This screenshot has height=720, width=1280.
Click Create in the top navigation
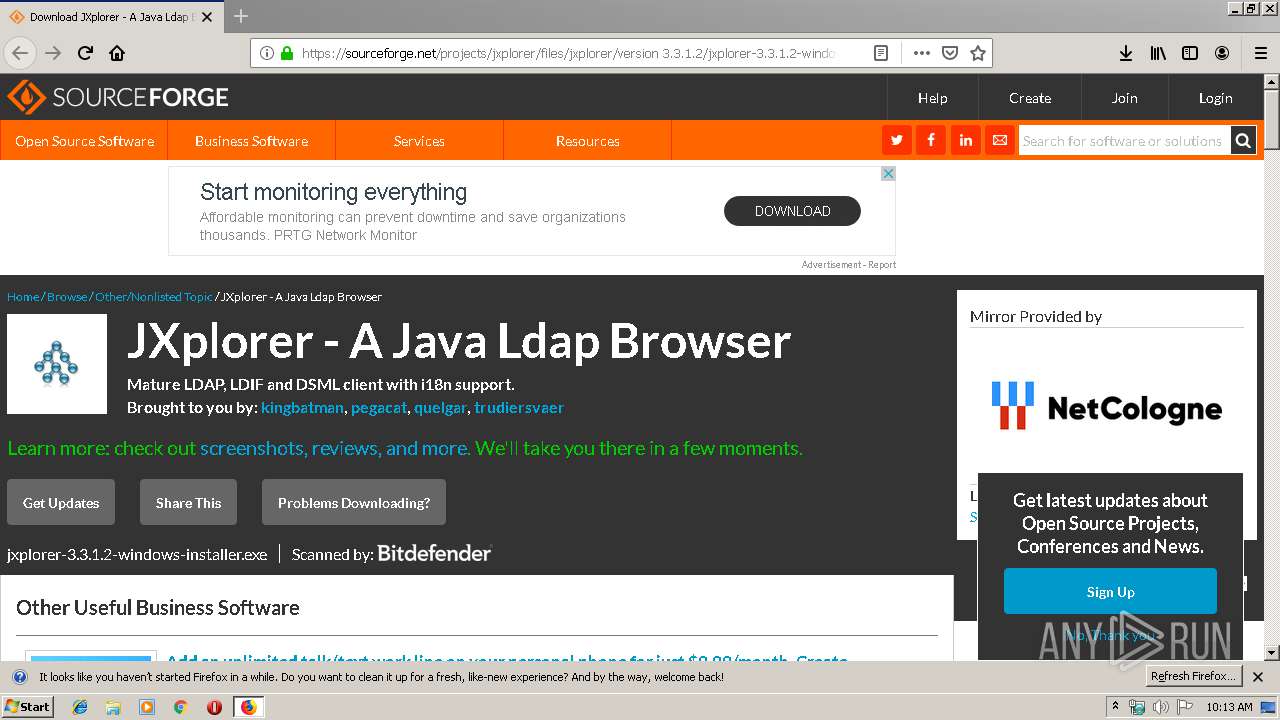(1029, 98)
